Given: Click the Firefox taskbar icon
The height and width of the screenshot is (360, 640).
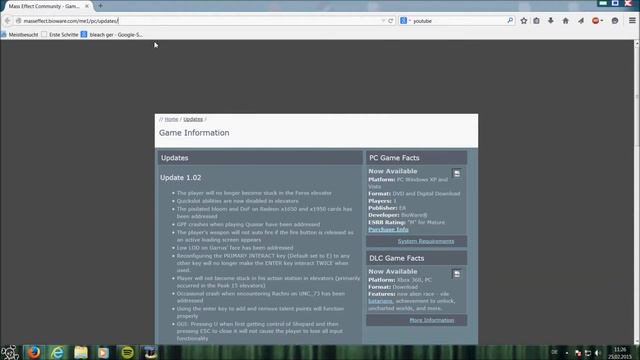Looking at the screenshot, I should pos(34,352).
